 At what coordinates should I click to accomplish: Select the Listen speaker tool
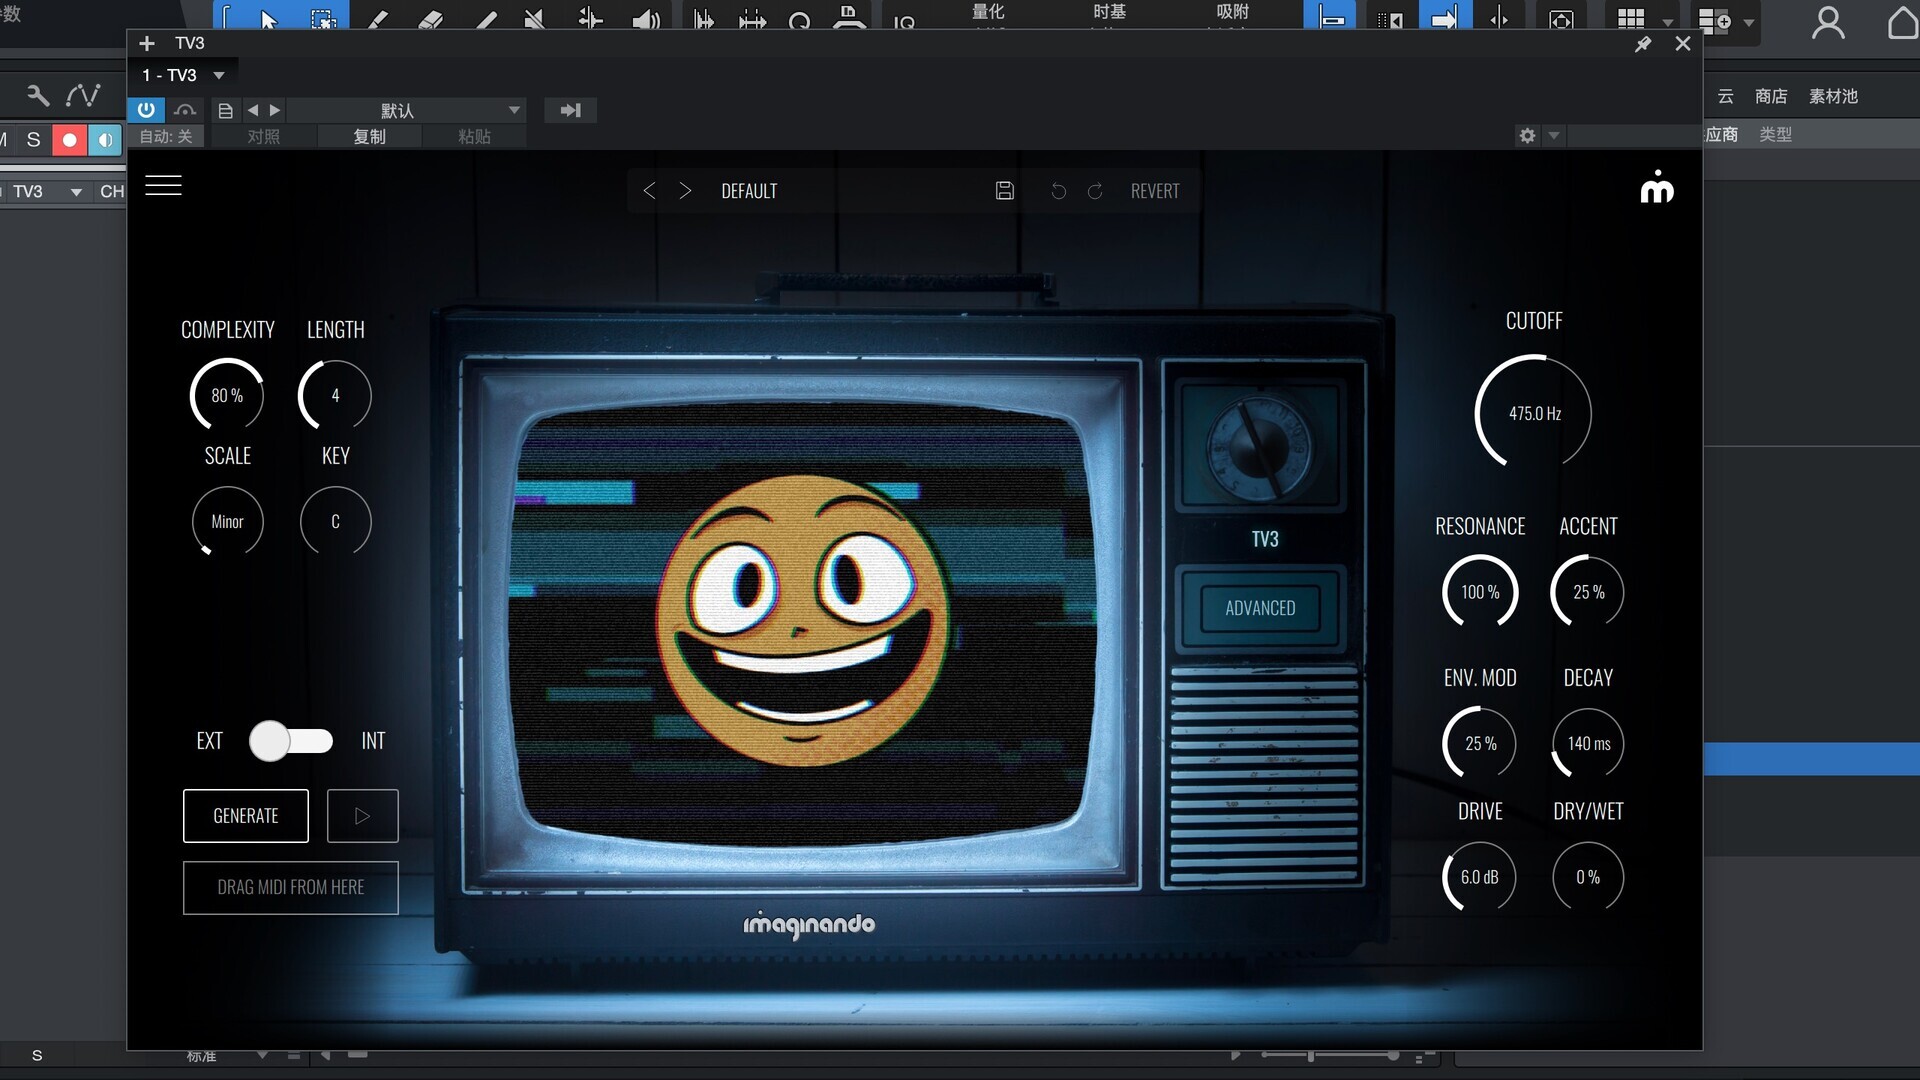pos(646,19)
